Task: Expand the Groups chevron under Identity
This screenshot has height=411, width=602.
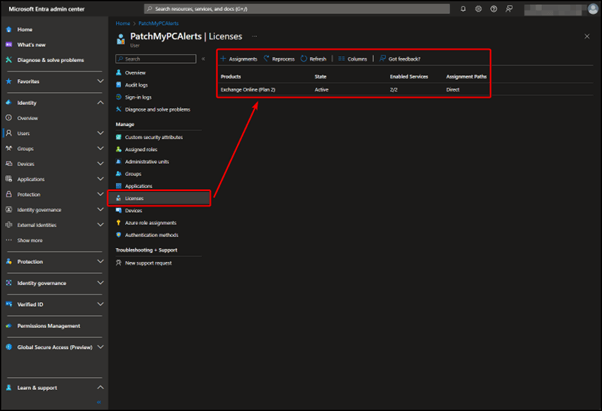Action: 100,149
